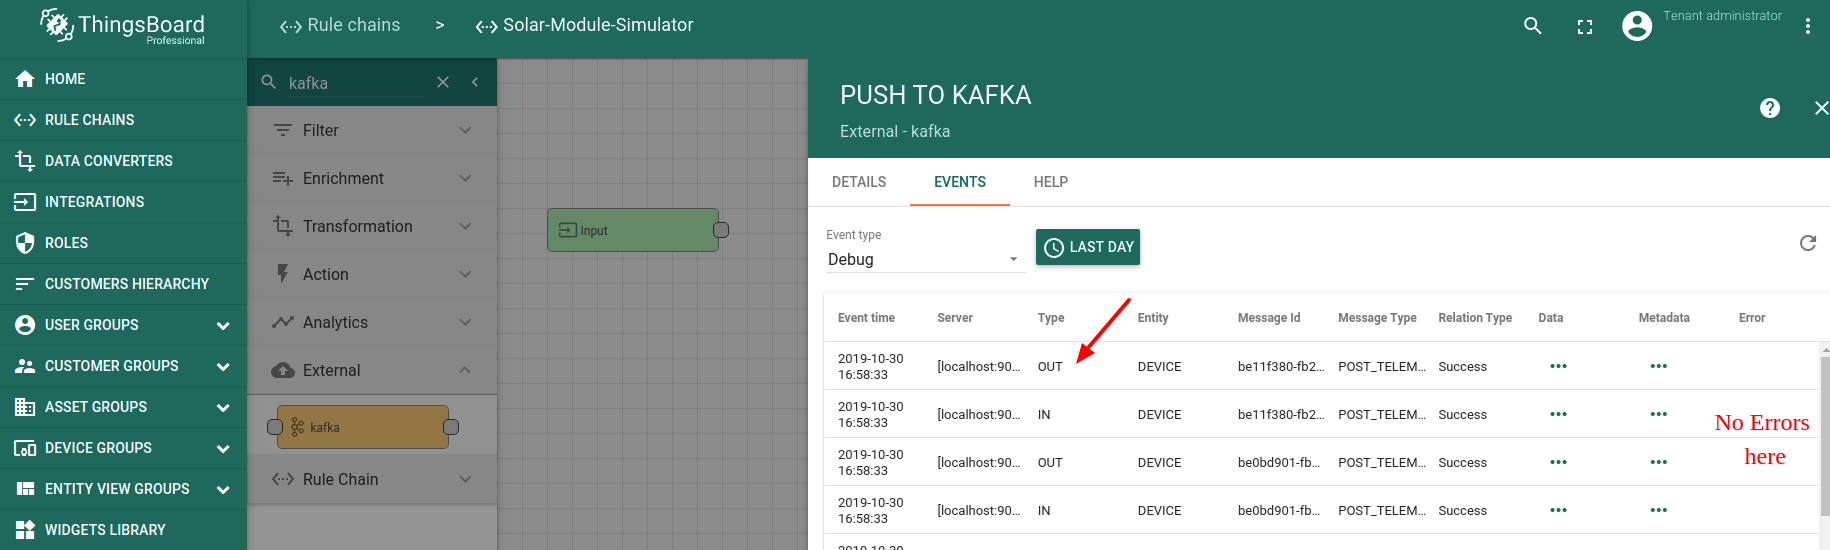The width and height of the screenshot is (1830, 550).
Task: Open Metadata for IN be0bd901 event
Action: pos(1658,510)
